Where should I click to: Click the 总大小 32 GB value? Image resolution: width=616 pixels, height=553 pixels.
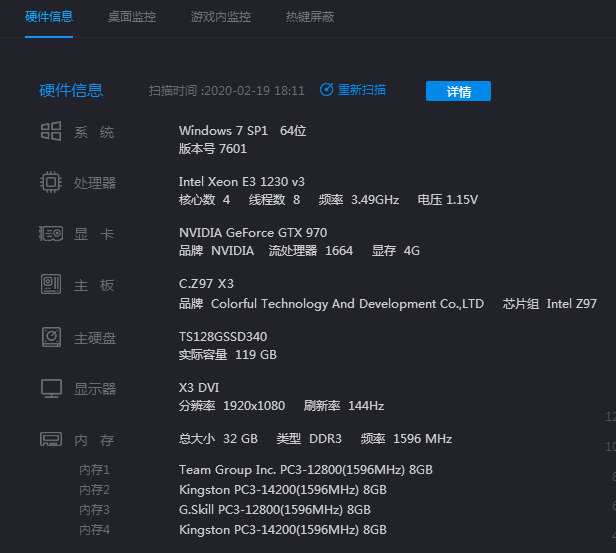218,439
